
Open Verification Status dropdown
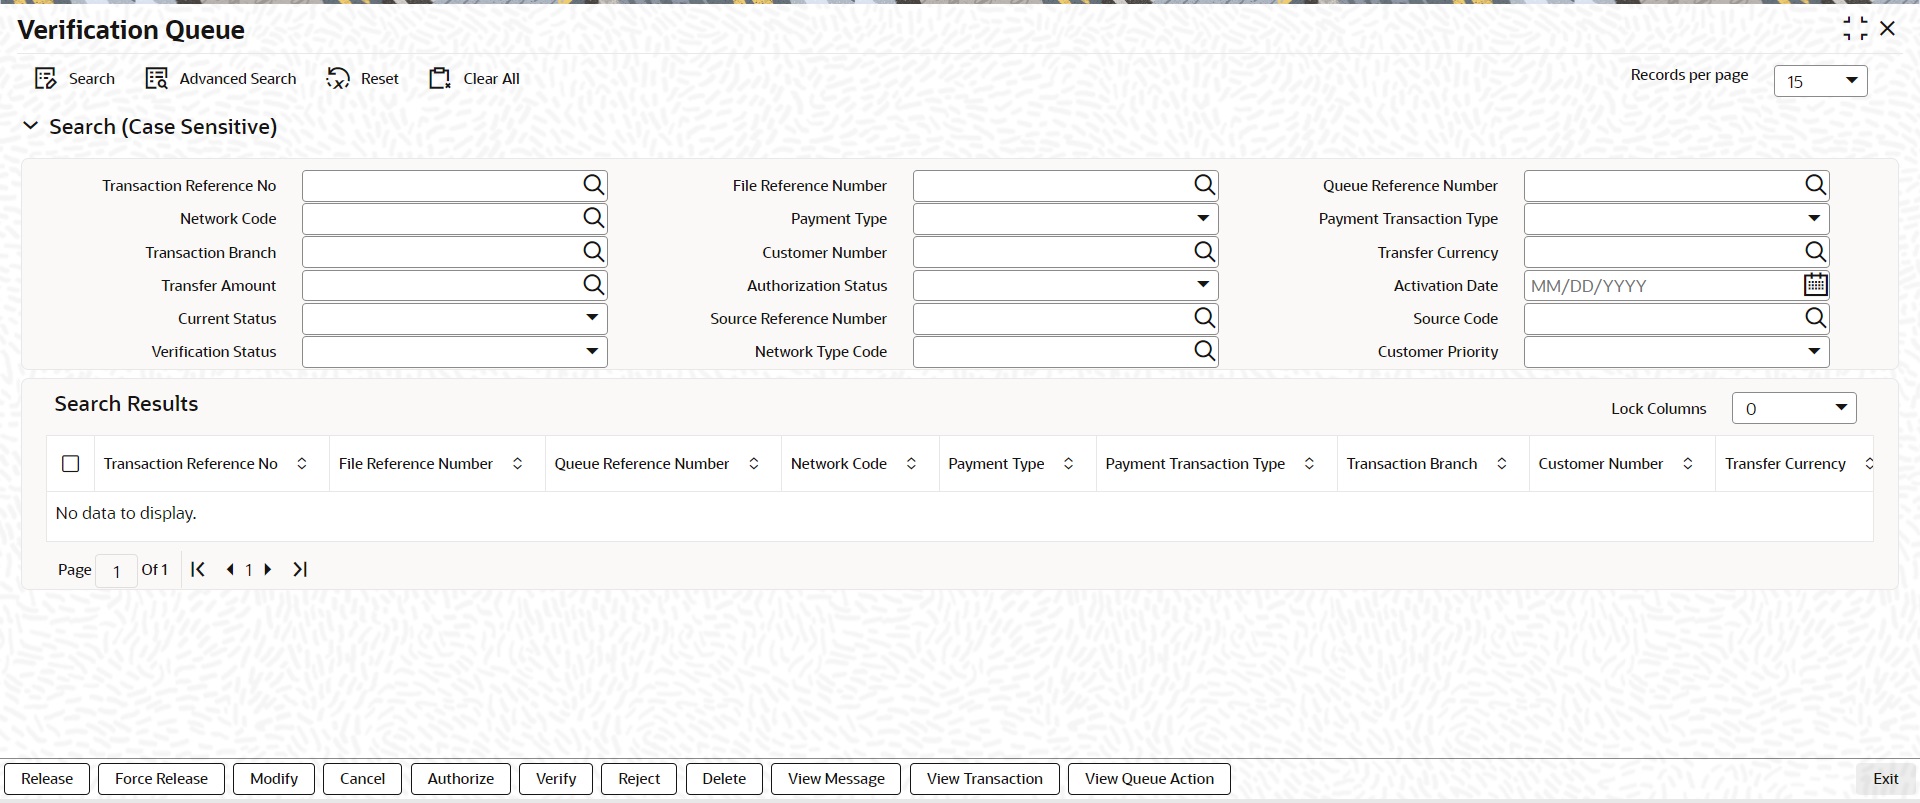pyautogui.click(x=454, y=351)
